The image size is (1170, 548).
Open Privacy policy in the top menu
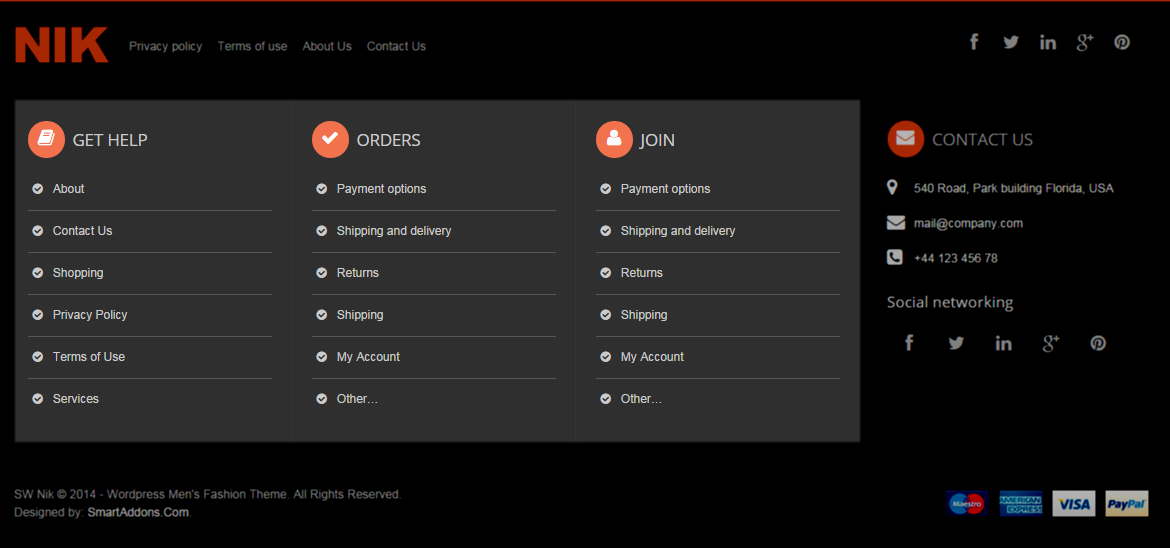click(165, 46)
